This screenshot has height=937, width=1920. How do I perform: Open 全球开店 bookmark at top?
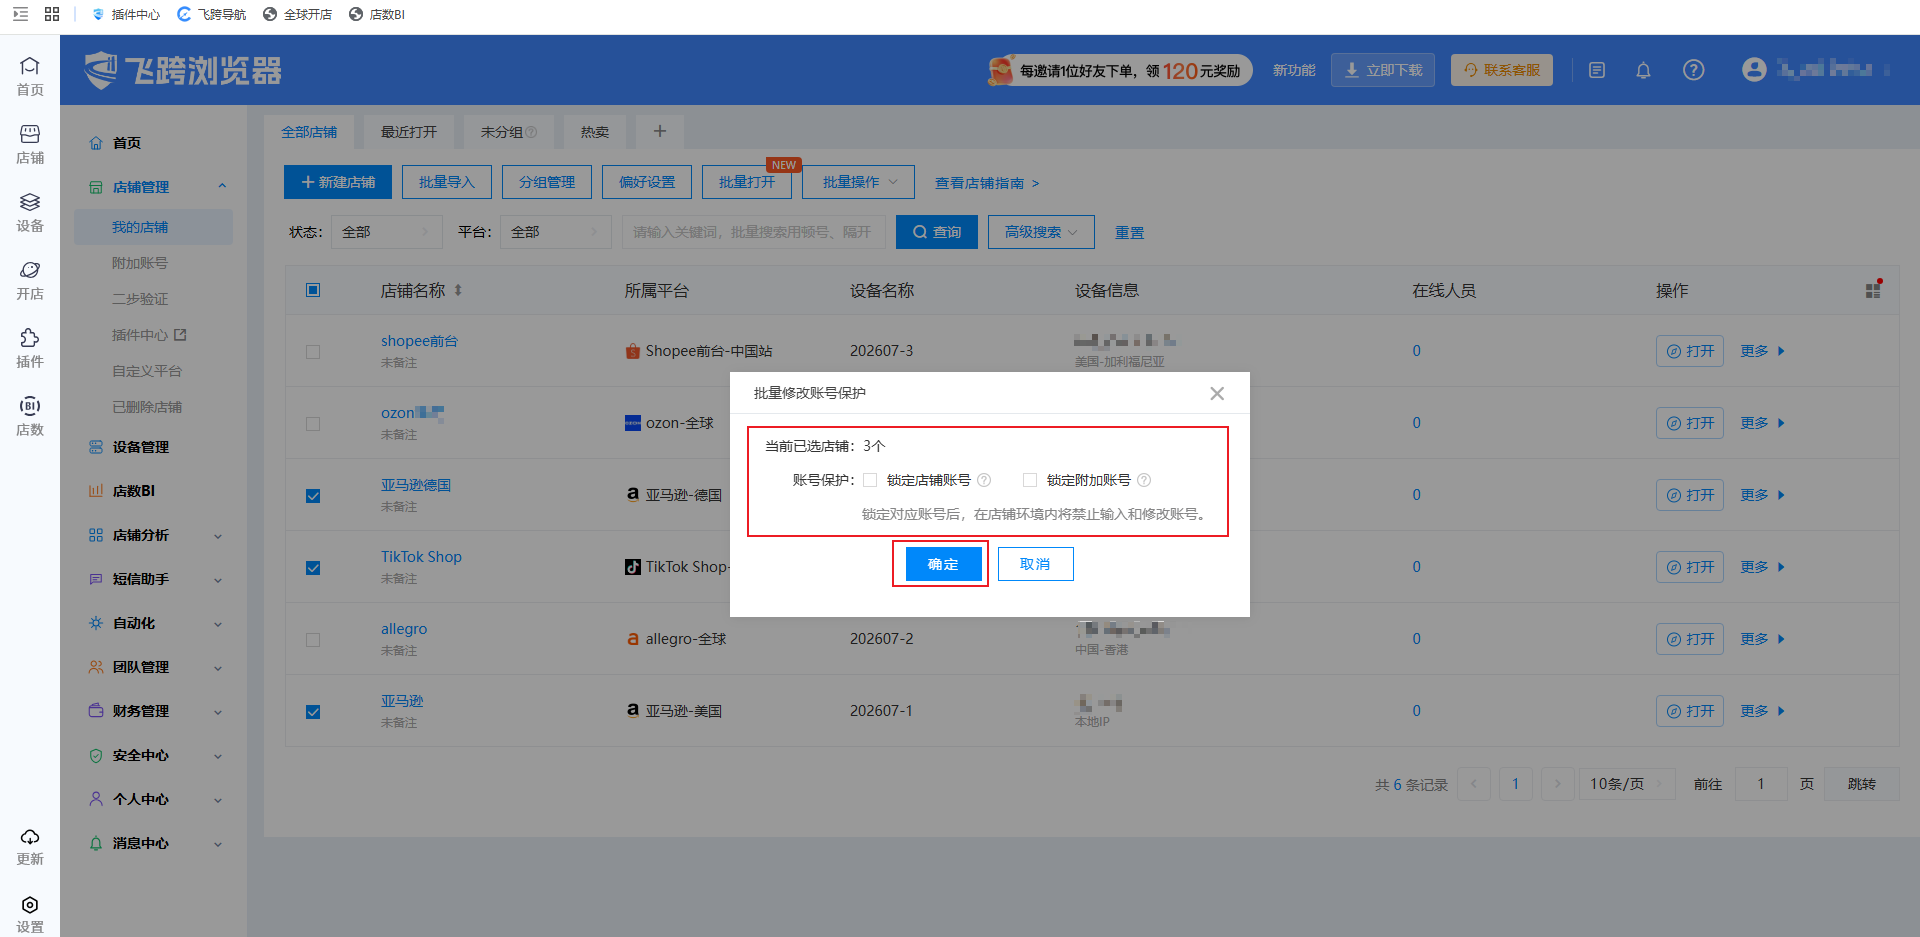[297, 14]
